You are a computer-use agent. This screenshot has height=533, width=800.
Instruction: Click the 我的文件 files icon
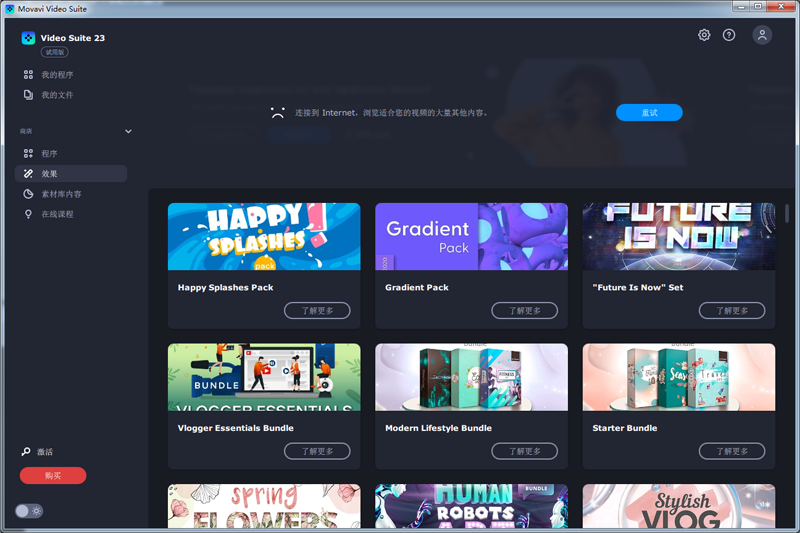pos(28,95)
